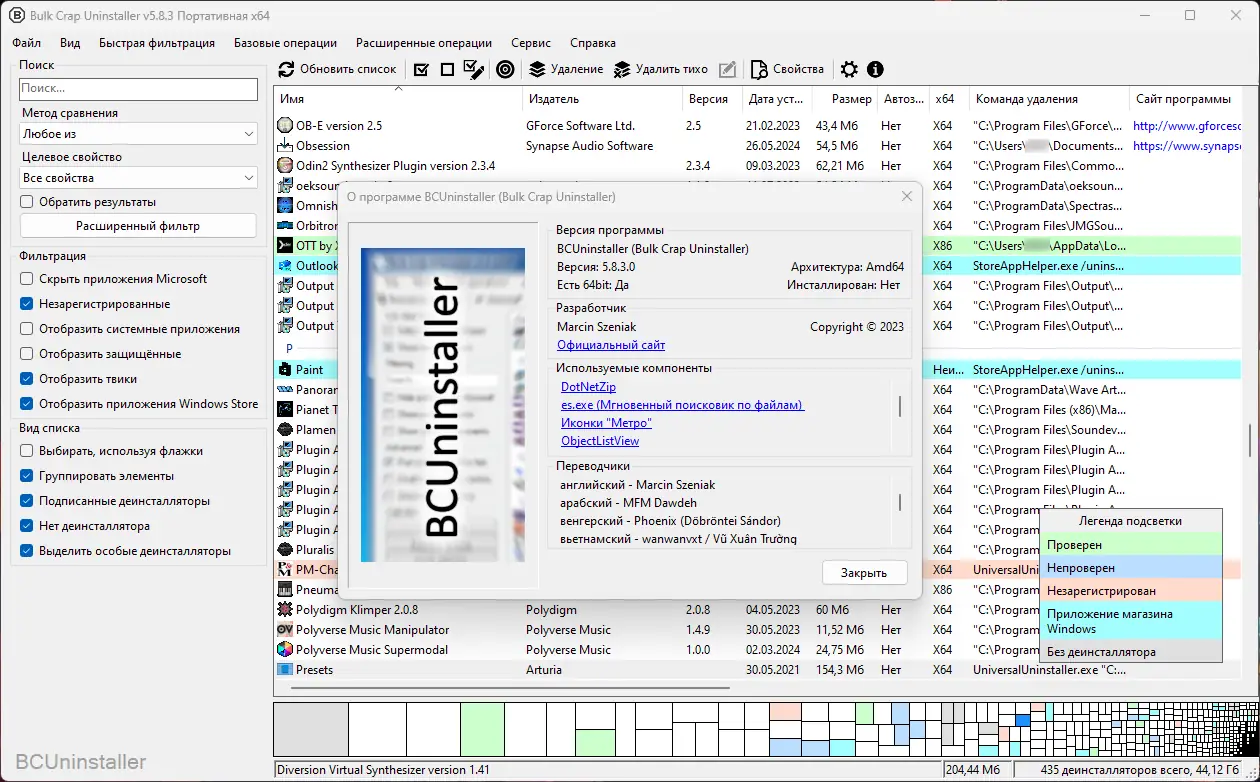Image resolution: width=1260 pixels, height=782 pixels.
Task: Uncheck Группировать элементы checkbox
Action: pyautogui.click(x=27, y=476)
